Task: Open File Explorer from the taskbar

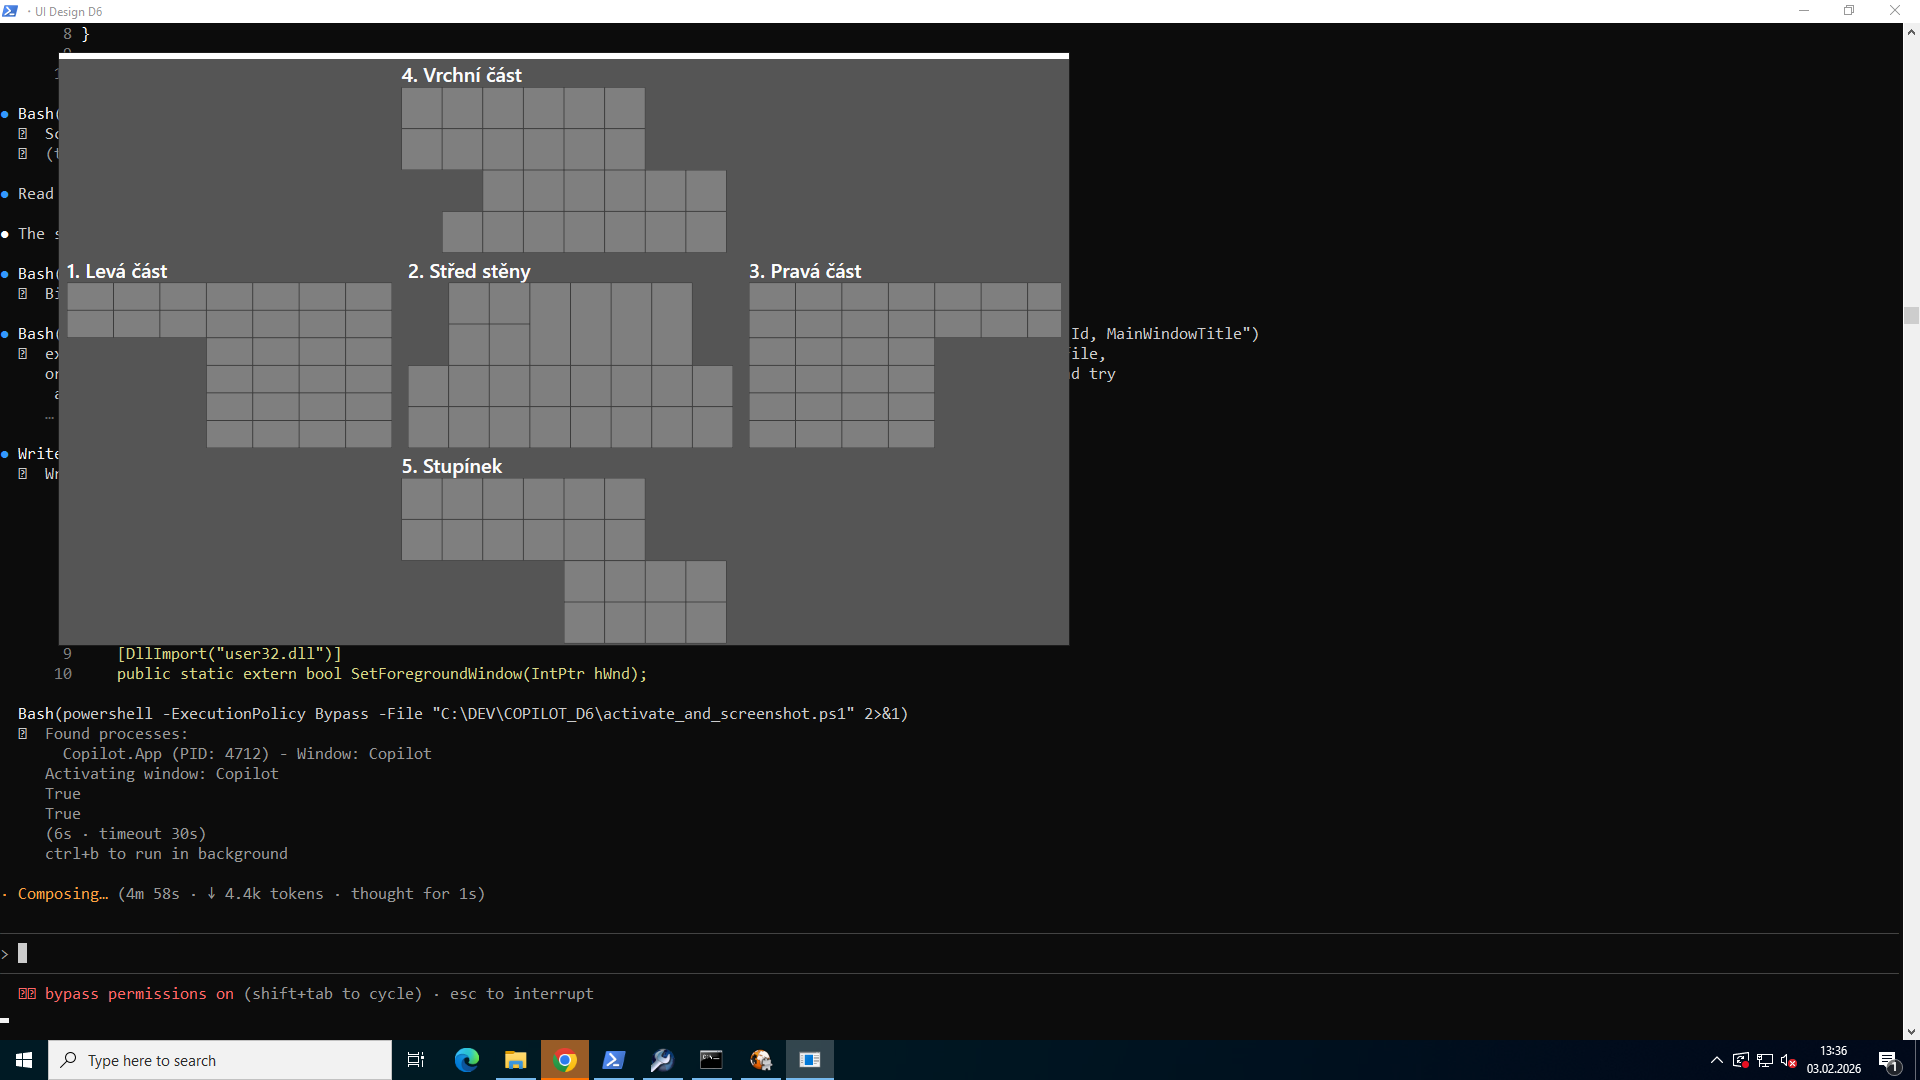Action: 515,1060
